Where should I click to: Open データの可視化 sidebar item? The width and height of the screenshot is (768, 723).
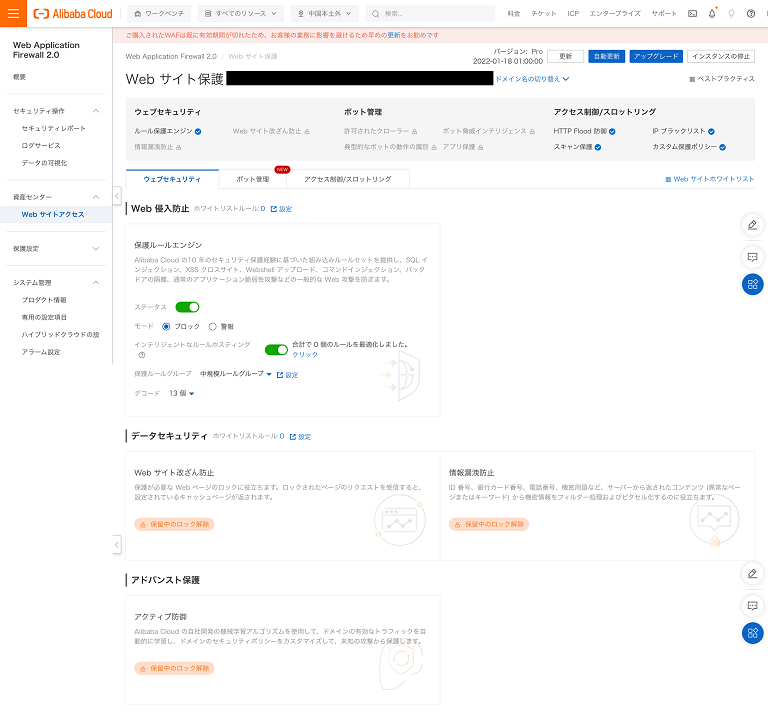click(x=44, y=163)
